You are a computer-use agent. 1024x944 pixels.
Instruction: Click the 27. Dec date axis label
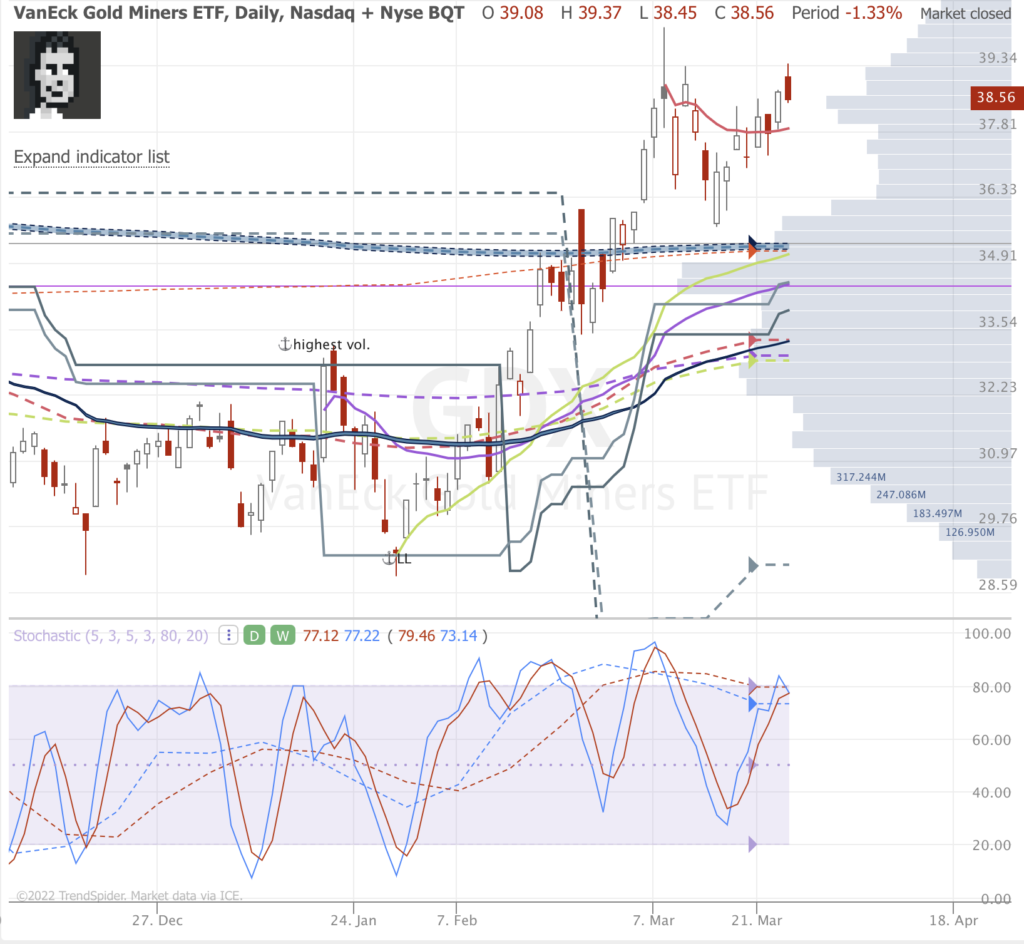[157, 920]
